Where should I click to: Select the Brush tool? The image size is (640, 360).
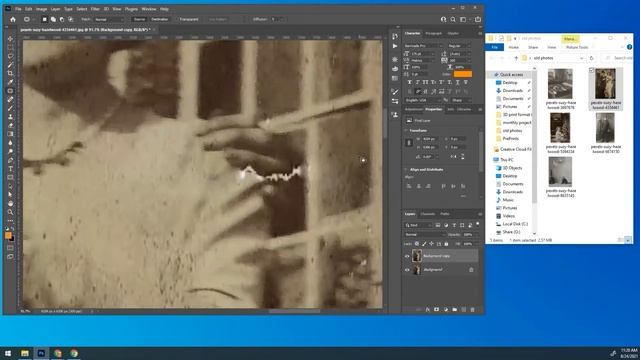click(x=10, y=108)
